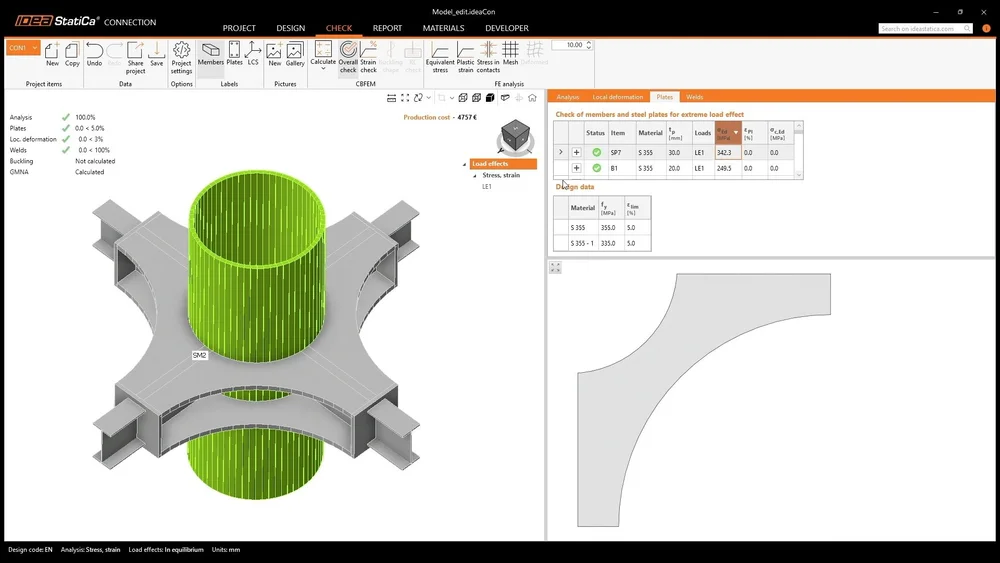Viewport: 1000px width, 563px height.
Task: Click Share project icon
Action: point(135,57)
